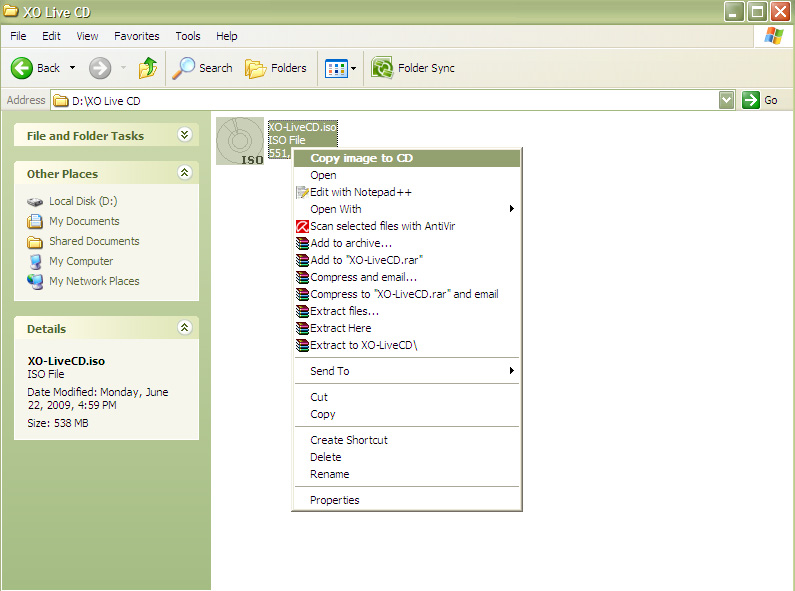Choose Create Shortcut
Viewport: 795px width, 591px height.
(407, 440)
